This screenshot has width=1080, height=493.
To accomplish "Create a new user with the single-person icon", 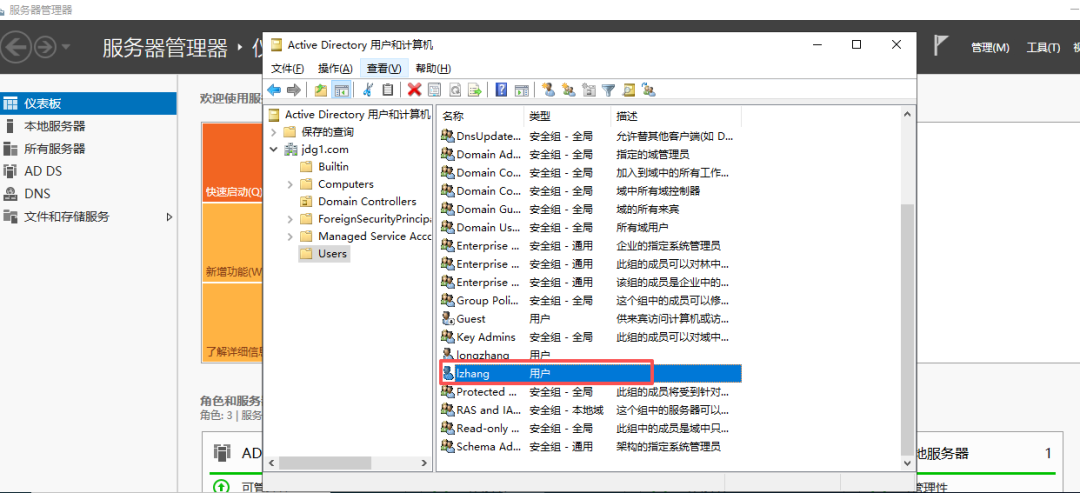I will point(548,90).
